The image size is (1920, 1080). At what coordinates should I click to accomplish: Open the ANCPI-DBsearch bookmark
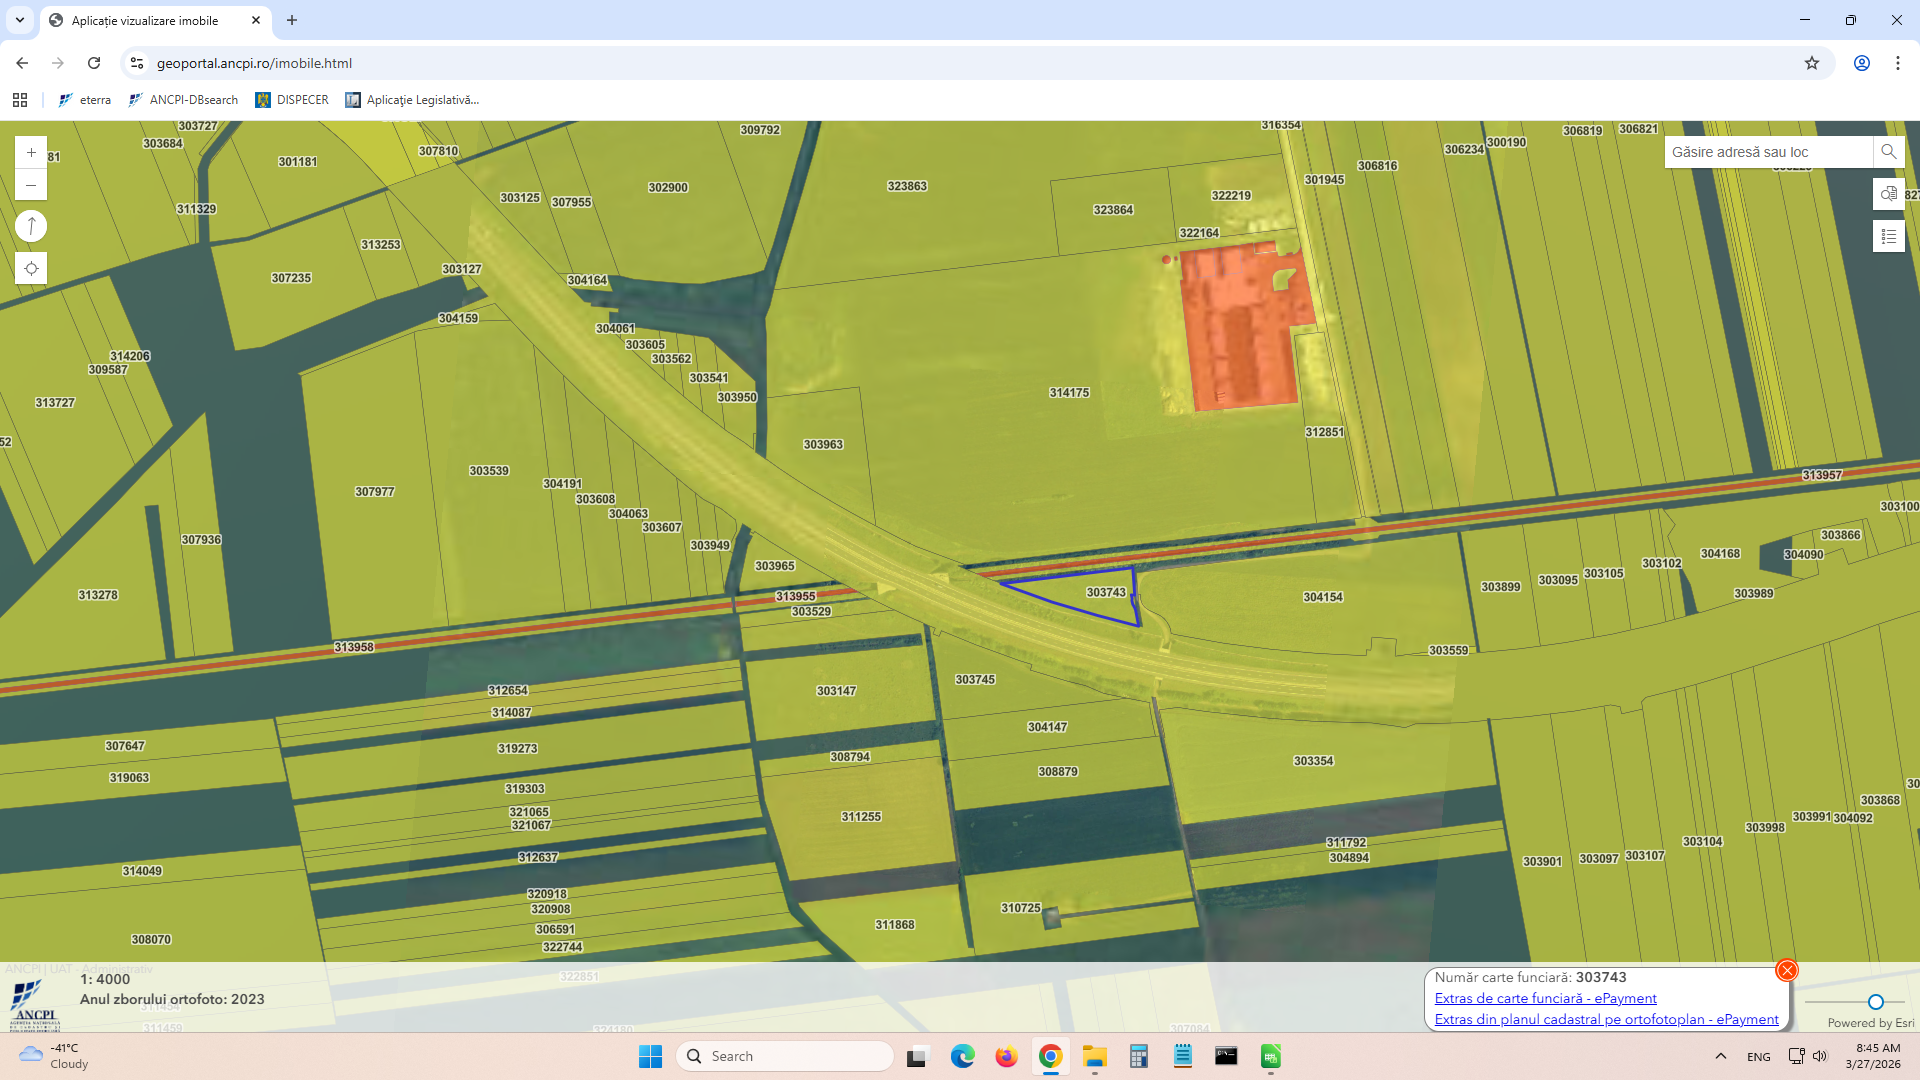tap(184, 100)
